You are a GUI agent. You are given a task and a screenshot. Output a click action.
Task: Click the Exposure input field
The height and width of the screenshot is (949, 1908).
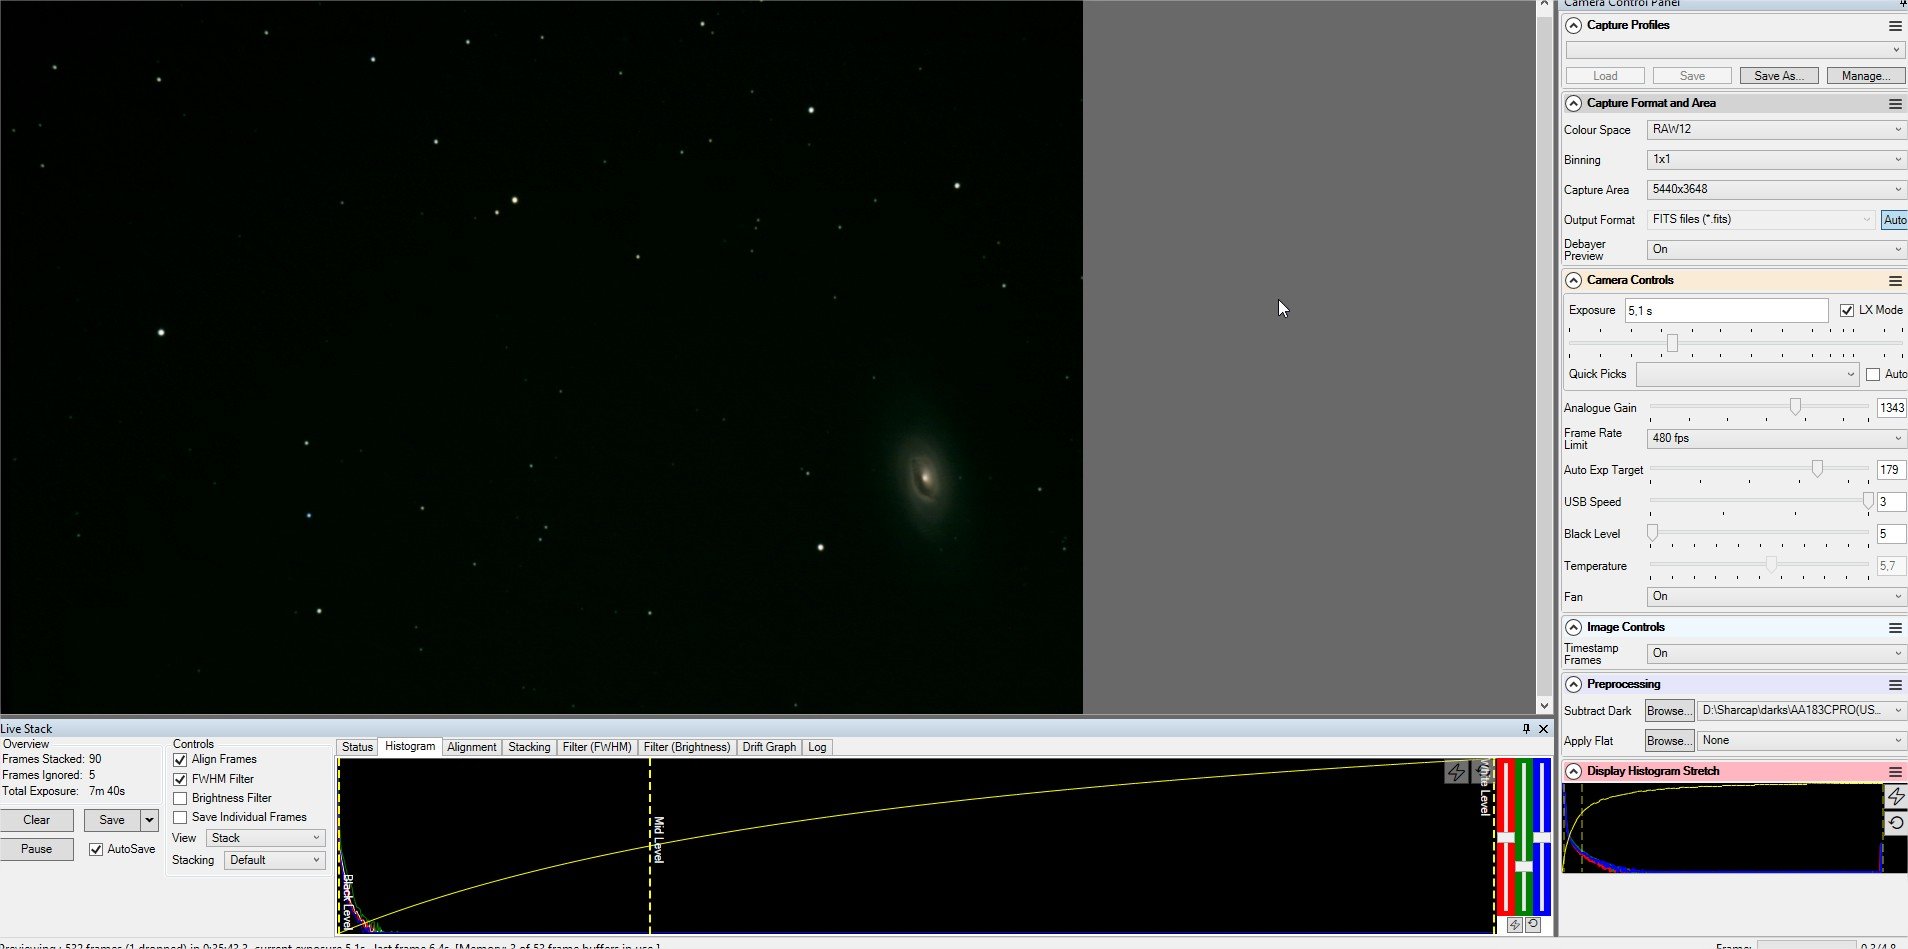(1726, 311)
